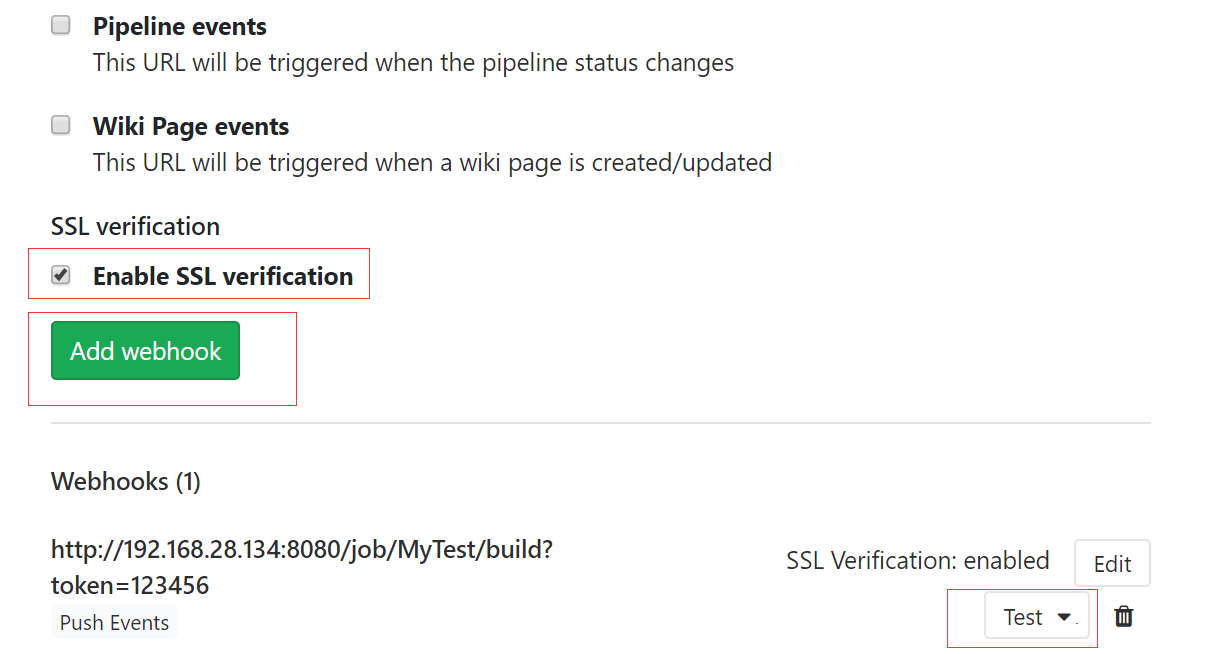
Task: Click the caret arrow beside Test
Action: [x=1063, y=617]
